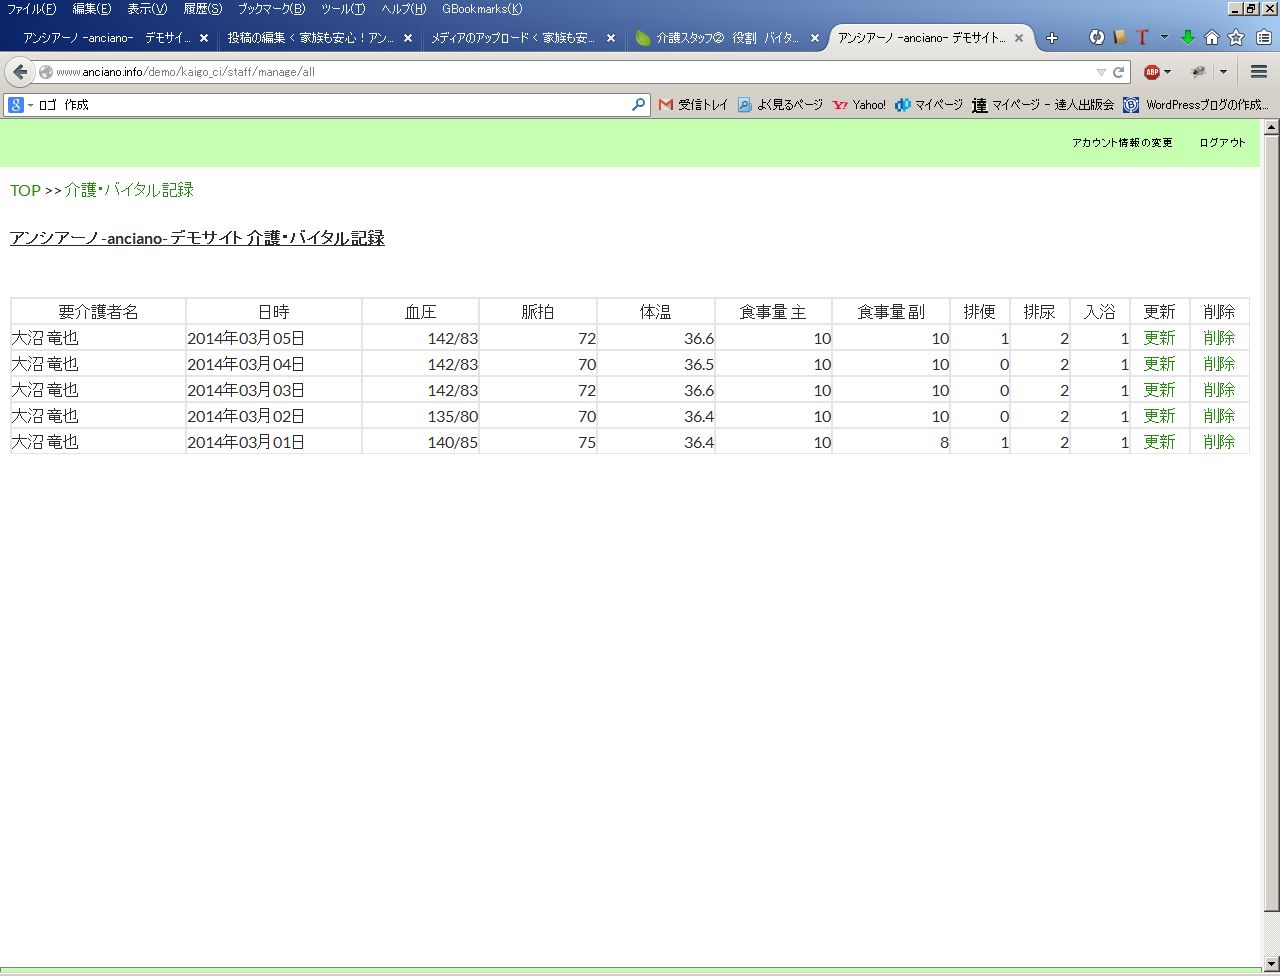Reload the page with the refresh icon
The width and height of the screenshot is (1280, 976).
(x=1119, y=72)
